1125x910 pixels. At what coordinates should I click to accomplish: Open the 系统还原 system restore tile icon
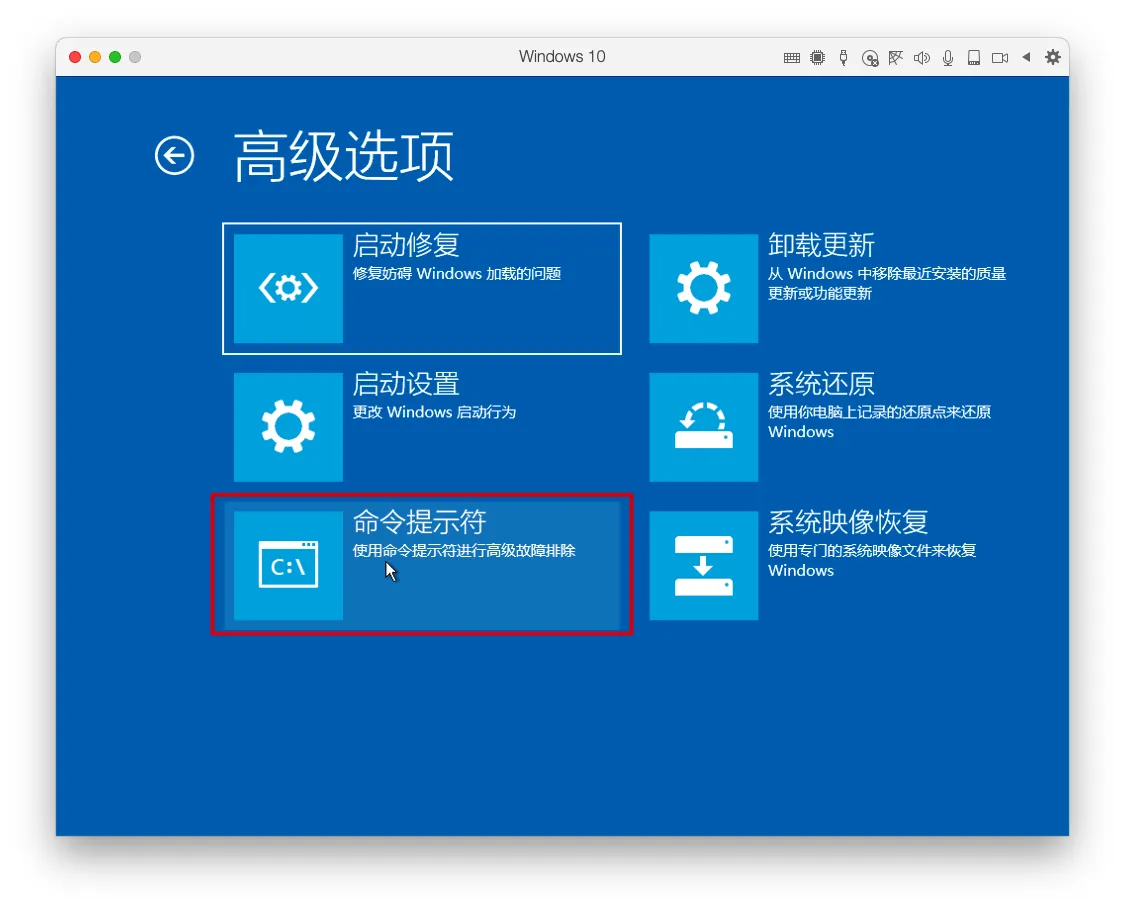point(703,427)
